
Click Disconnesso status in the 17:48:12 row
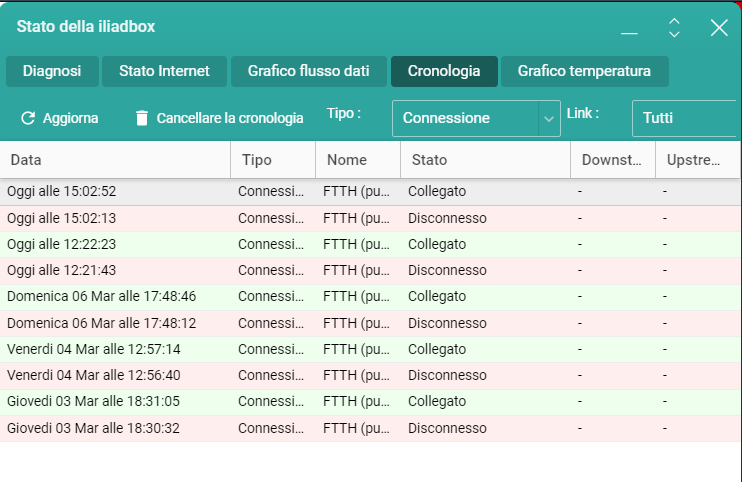pos(447,324)
